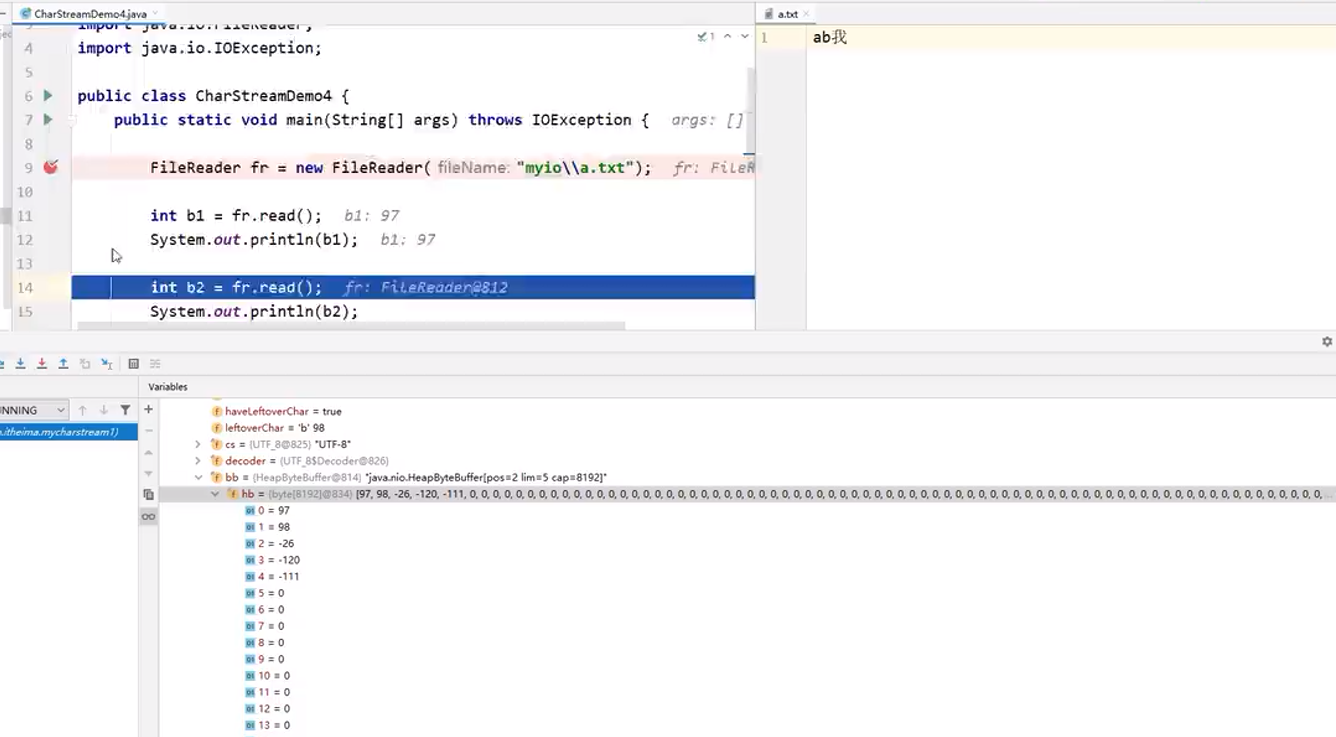Click import java.io.IOException line

pyautogui.click(x=199, y=48)
